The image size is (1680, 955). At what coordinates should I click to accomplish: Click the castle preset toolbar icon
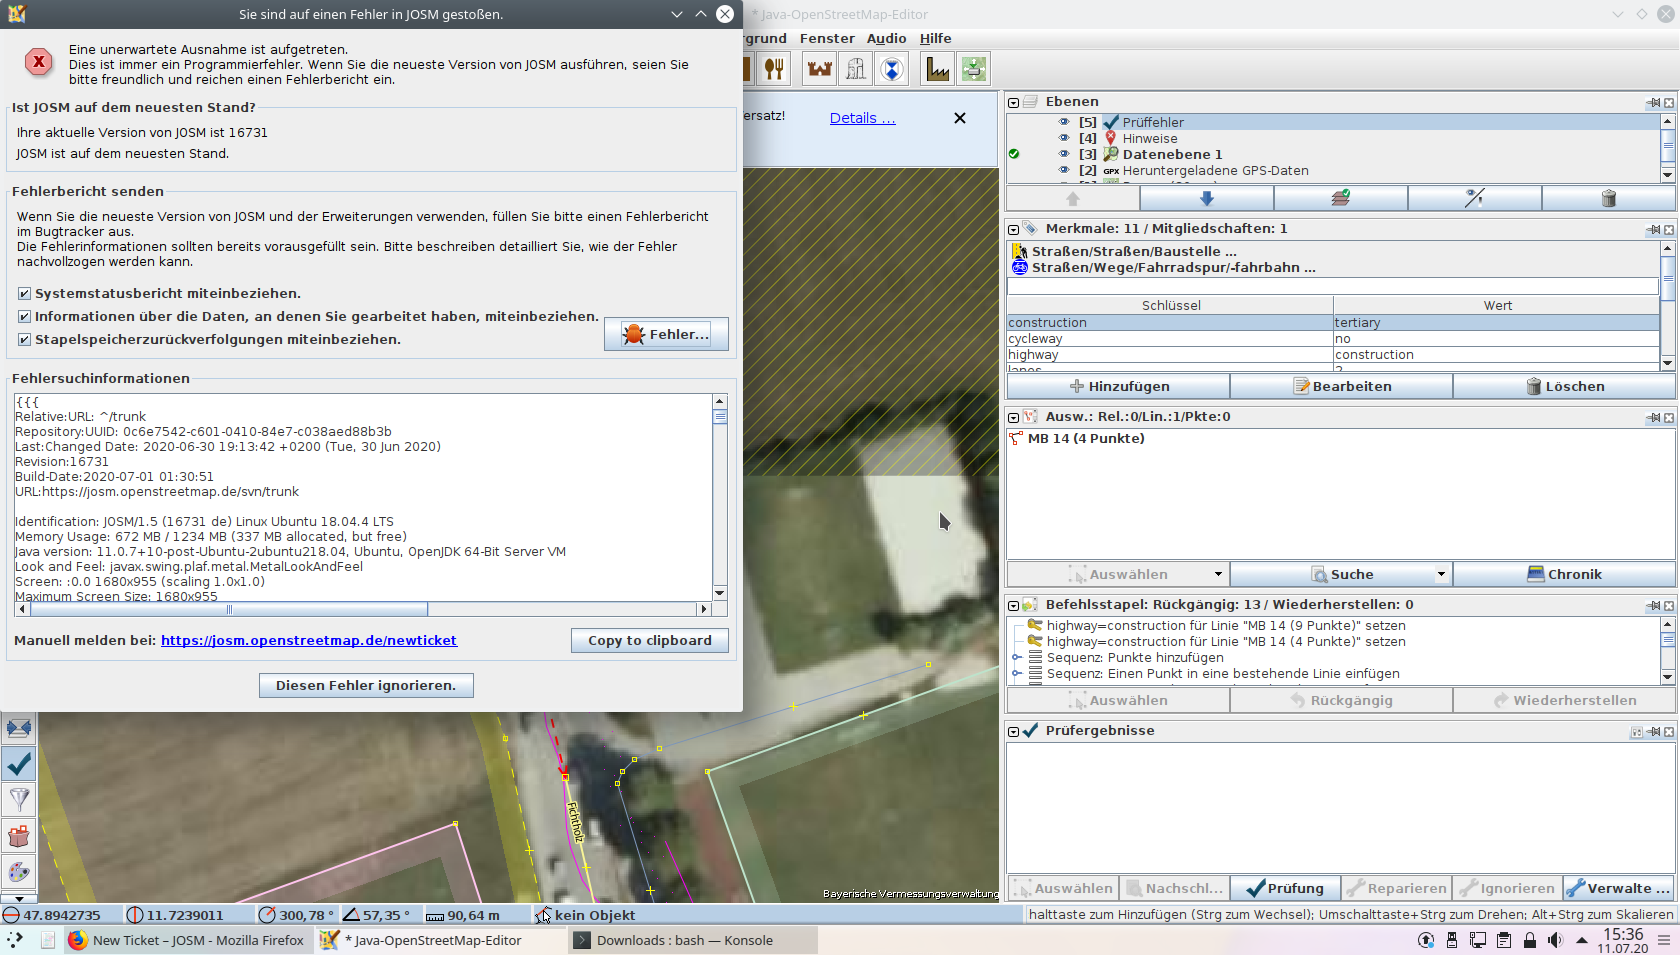pos(820,69)
